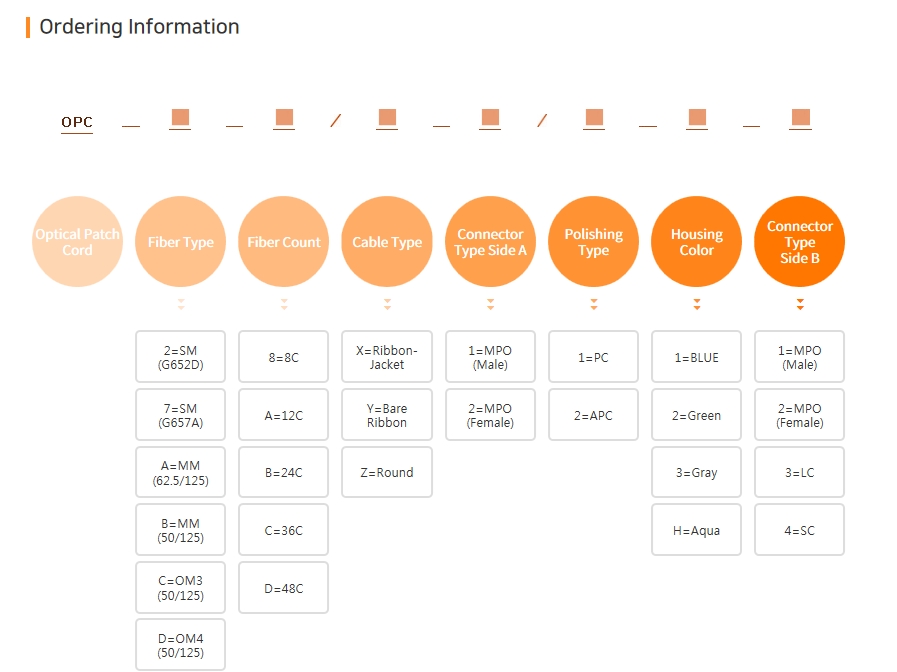
Task: Select the Z=Round cable type
Action: [x=387, y=473]
